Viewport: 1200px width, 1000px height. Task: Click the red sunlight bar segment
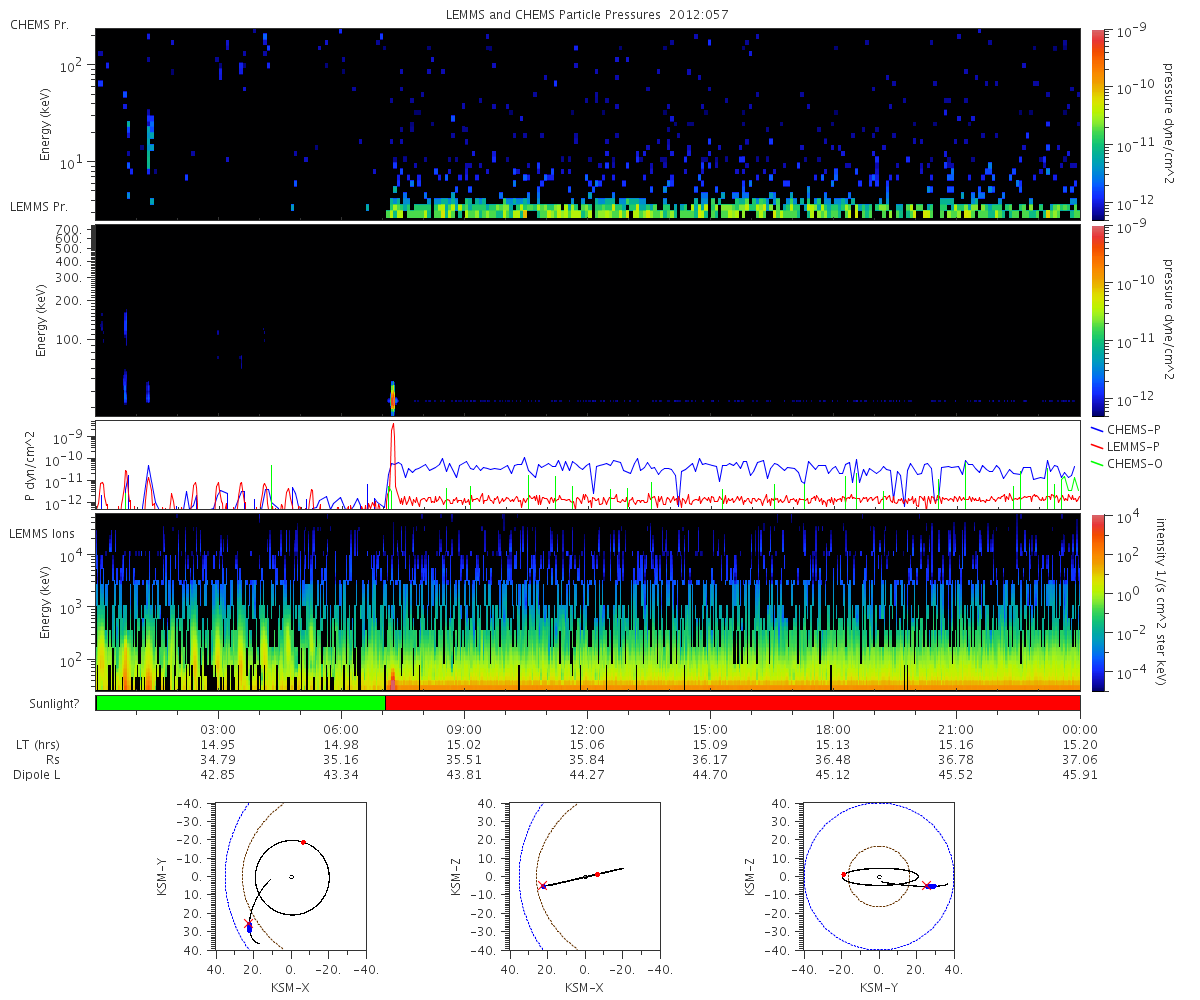pyautogui.click(x=733, y=703)
